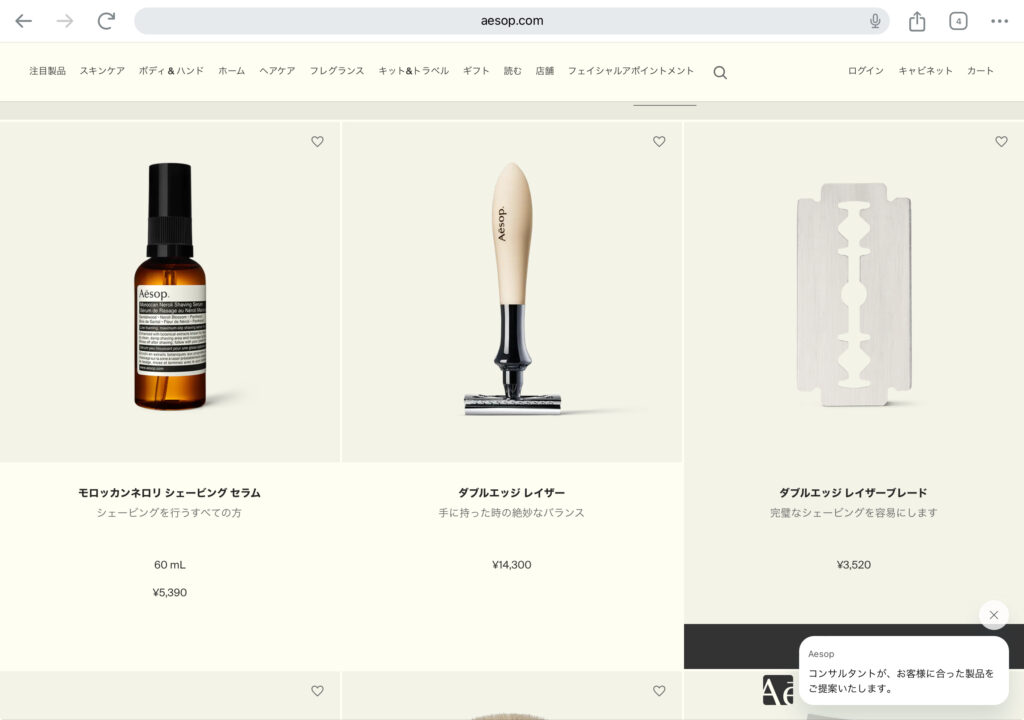Screen dimensions: 1024x720
Task: Open the ホーム menu
Action: (x=231, y=71)
